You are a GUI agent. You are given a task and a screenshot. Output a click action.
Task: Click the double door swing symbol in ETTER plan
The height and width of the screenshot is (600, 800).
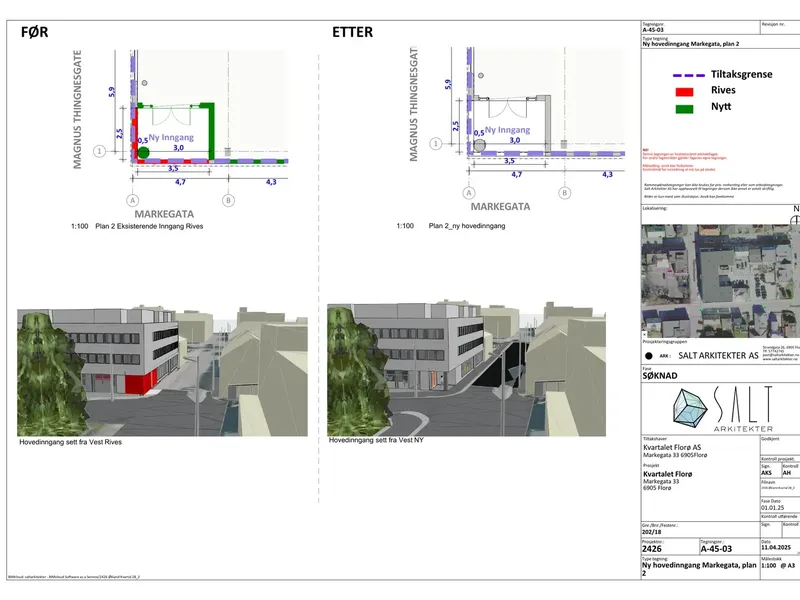pyautogui.click(x=507, y=108)
